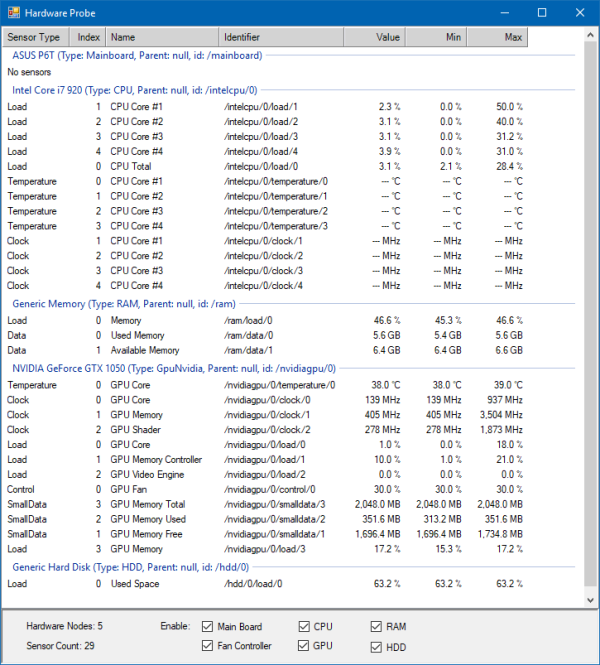
Task: Click the /hdd/0/load/0 identifier
Action: point(253,584)
